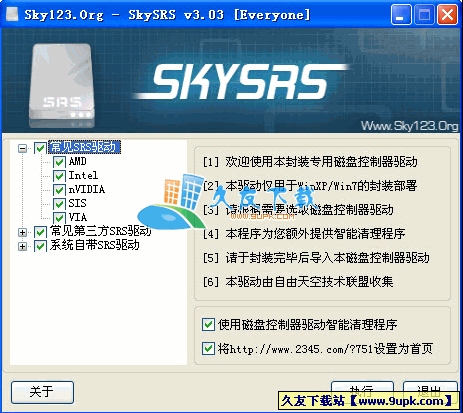This screenshot has width=463, height=413.
Task: Expand the 常见第三方SRS驱动 node
Action: click(22, 232)
